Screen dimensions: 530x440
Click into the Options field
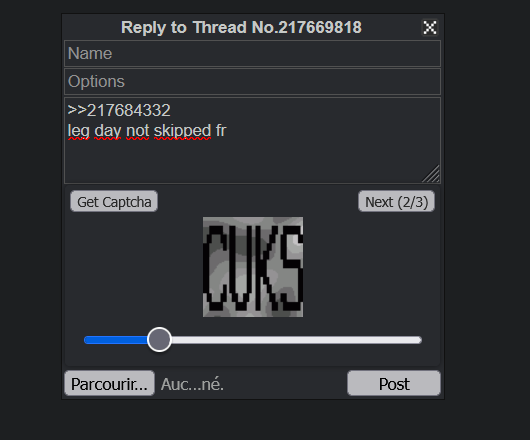click(x=252, y=81)
